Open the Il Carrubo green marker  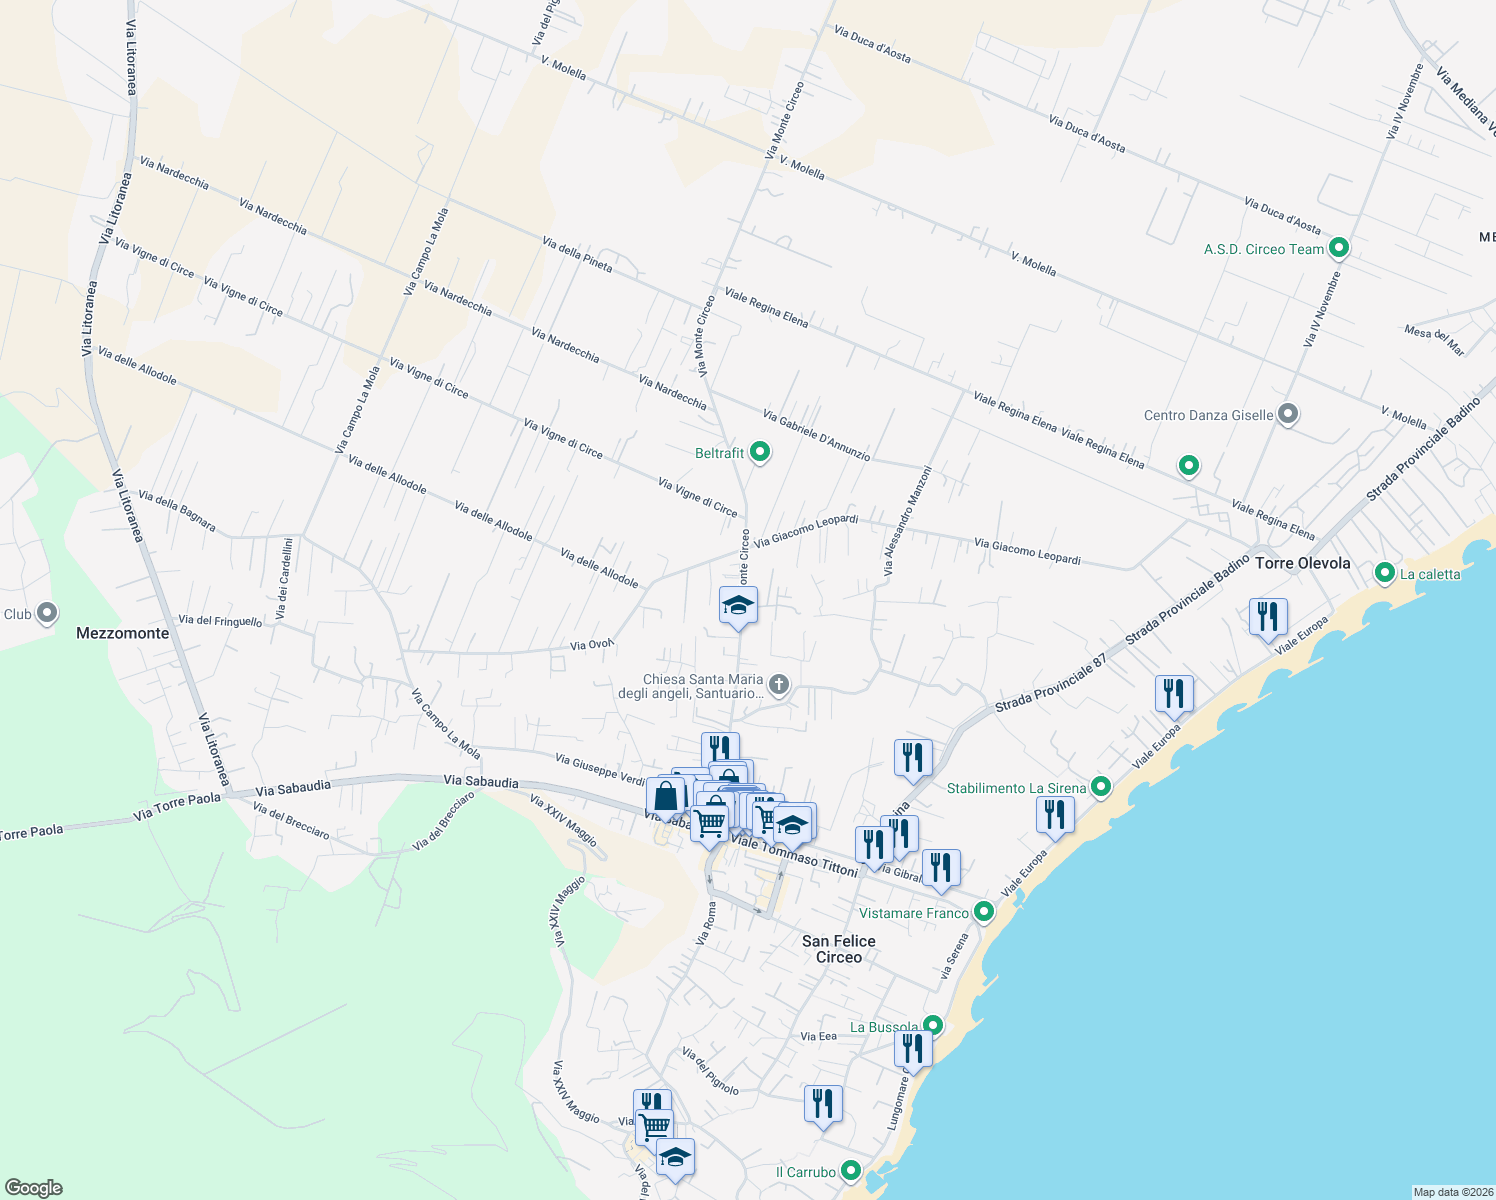(851, 1168)
